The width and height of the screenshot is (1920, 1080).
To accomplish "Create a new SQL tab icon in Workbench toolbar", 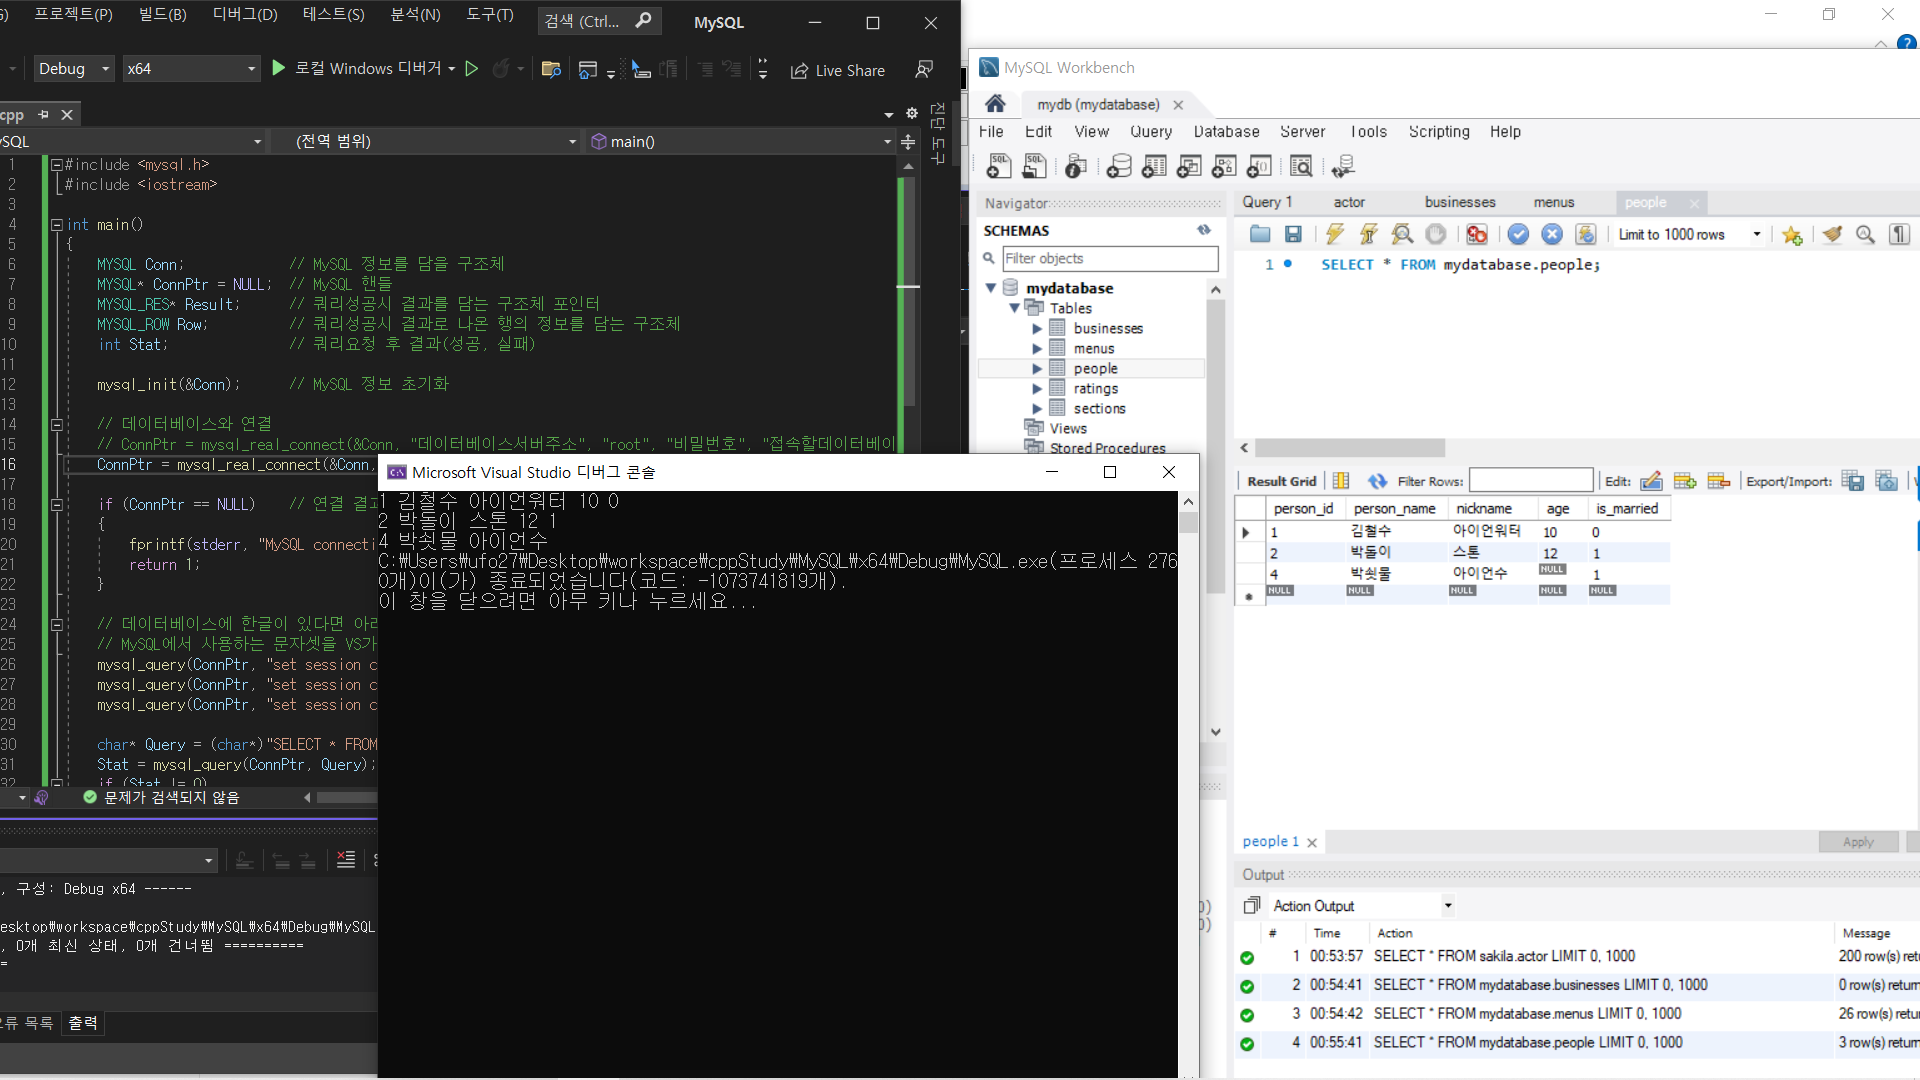I will click(x=999, y=166).
